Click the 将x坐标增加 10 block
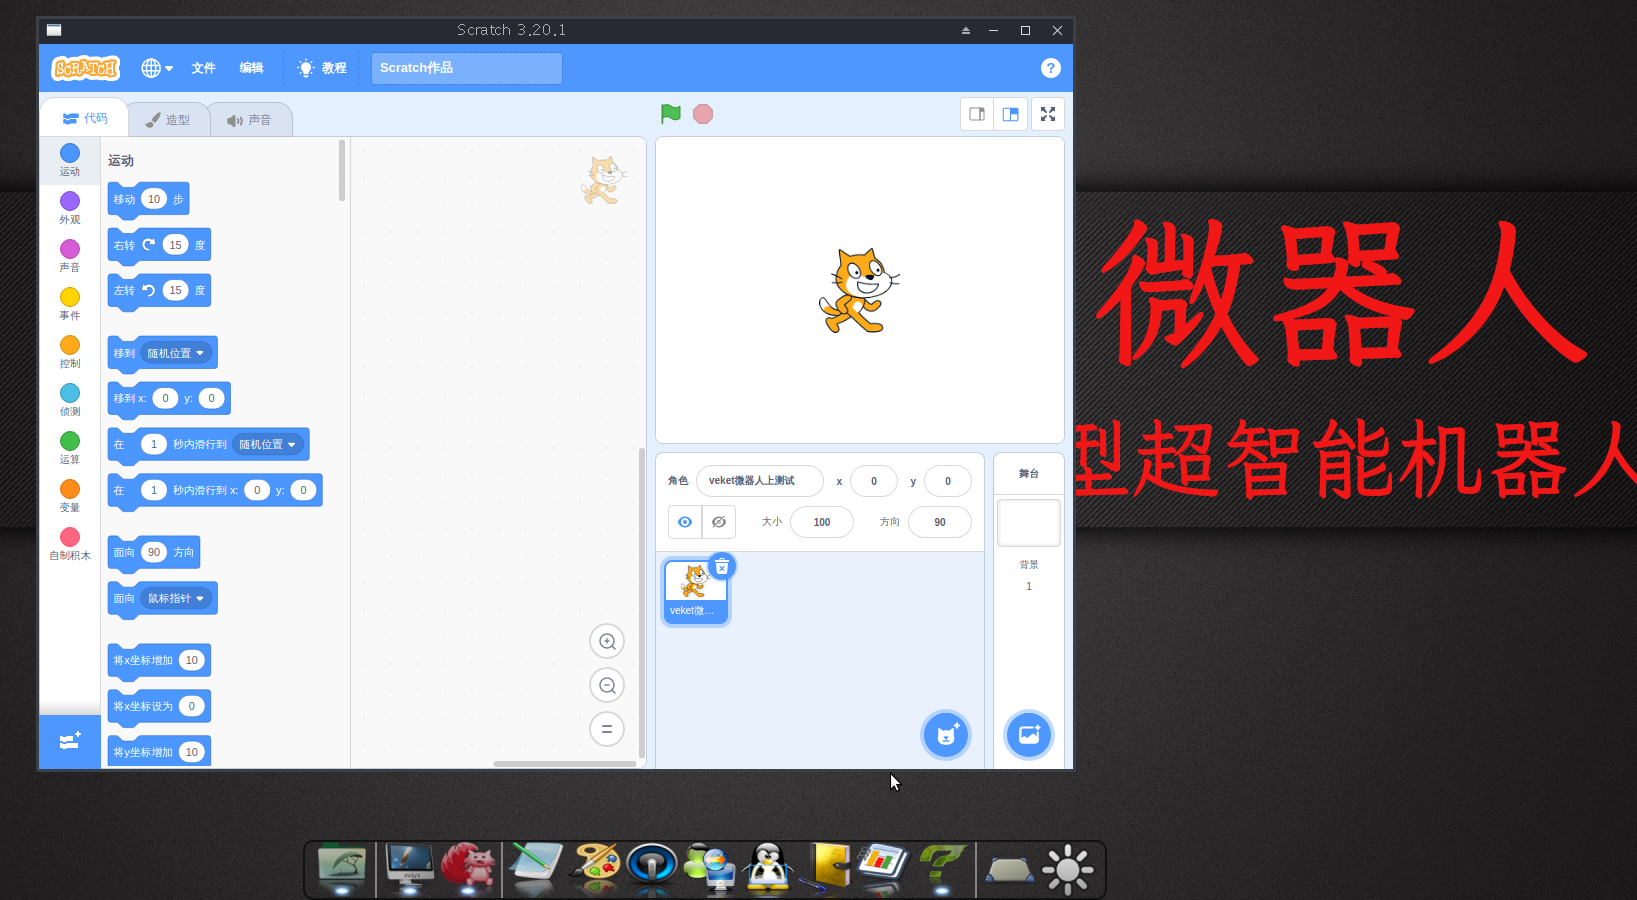The width and height of the screenshot is (1637, 900). coord(159,660)
